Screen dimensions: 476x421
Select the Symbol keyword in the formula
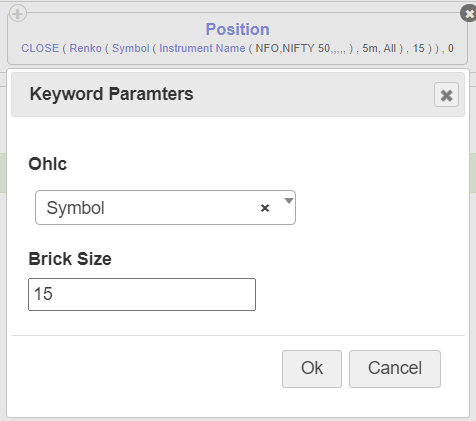131,48
